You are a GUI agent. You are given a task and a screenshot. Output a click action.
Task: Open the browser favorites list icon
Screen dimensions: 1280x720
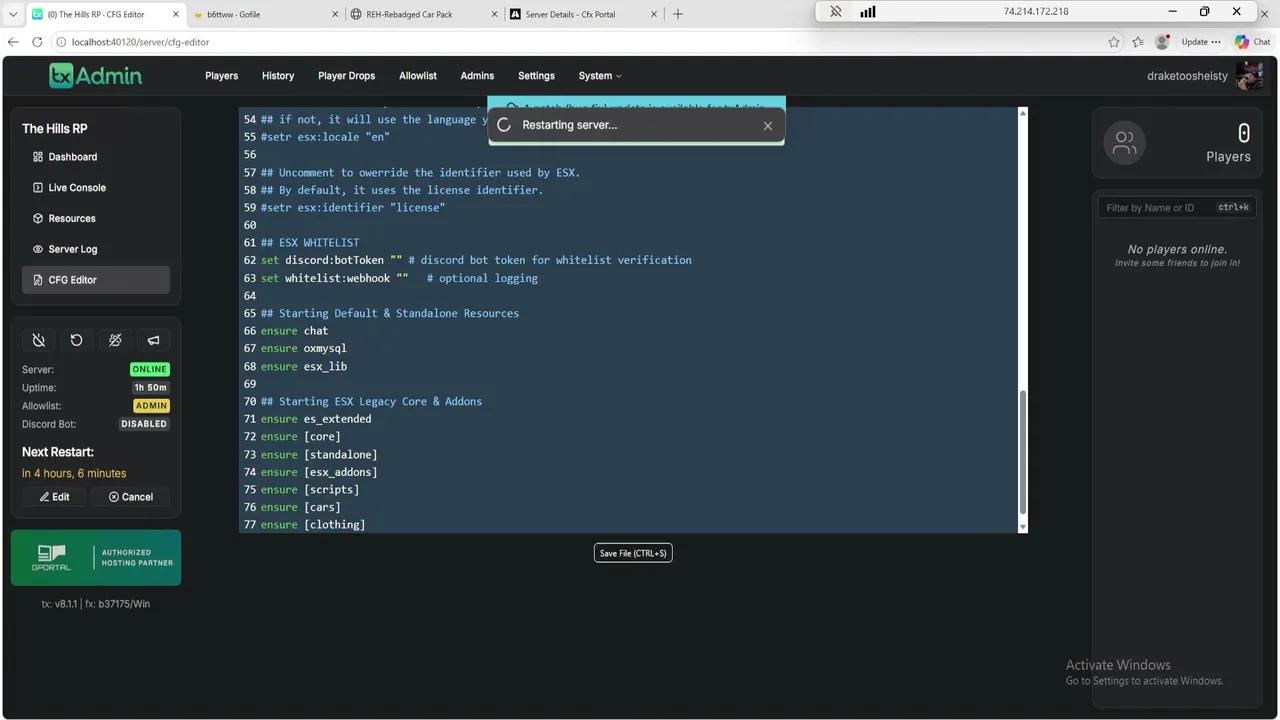pos(1138,42)
